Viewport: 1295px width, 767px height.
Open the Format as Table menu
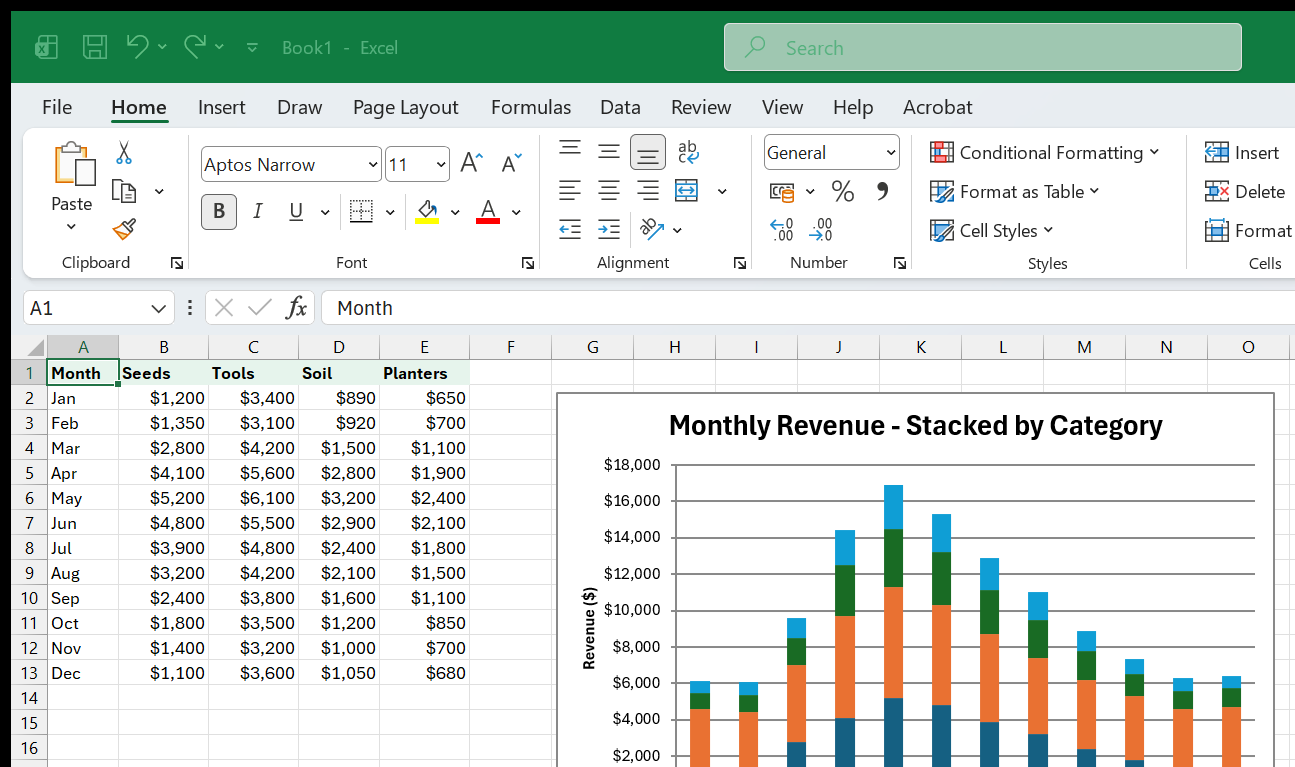[x=1014, y=191]
